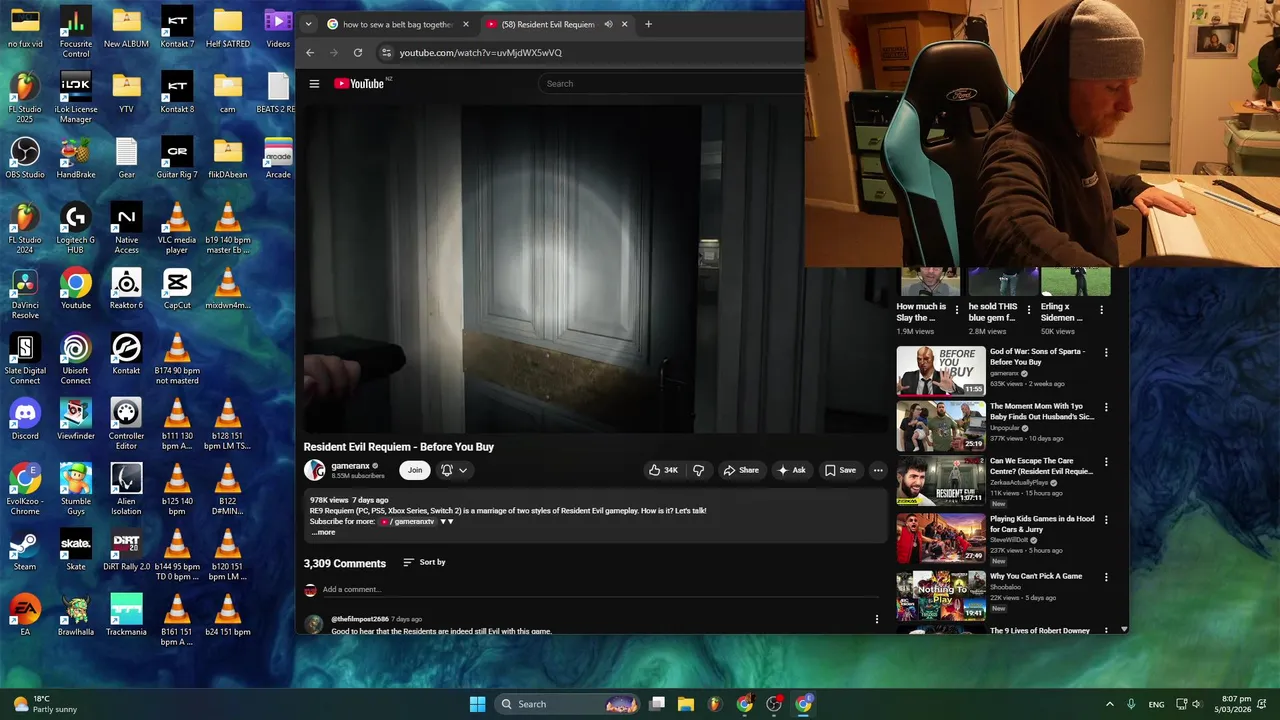Open Task View on taskbar

click(657, 704)
